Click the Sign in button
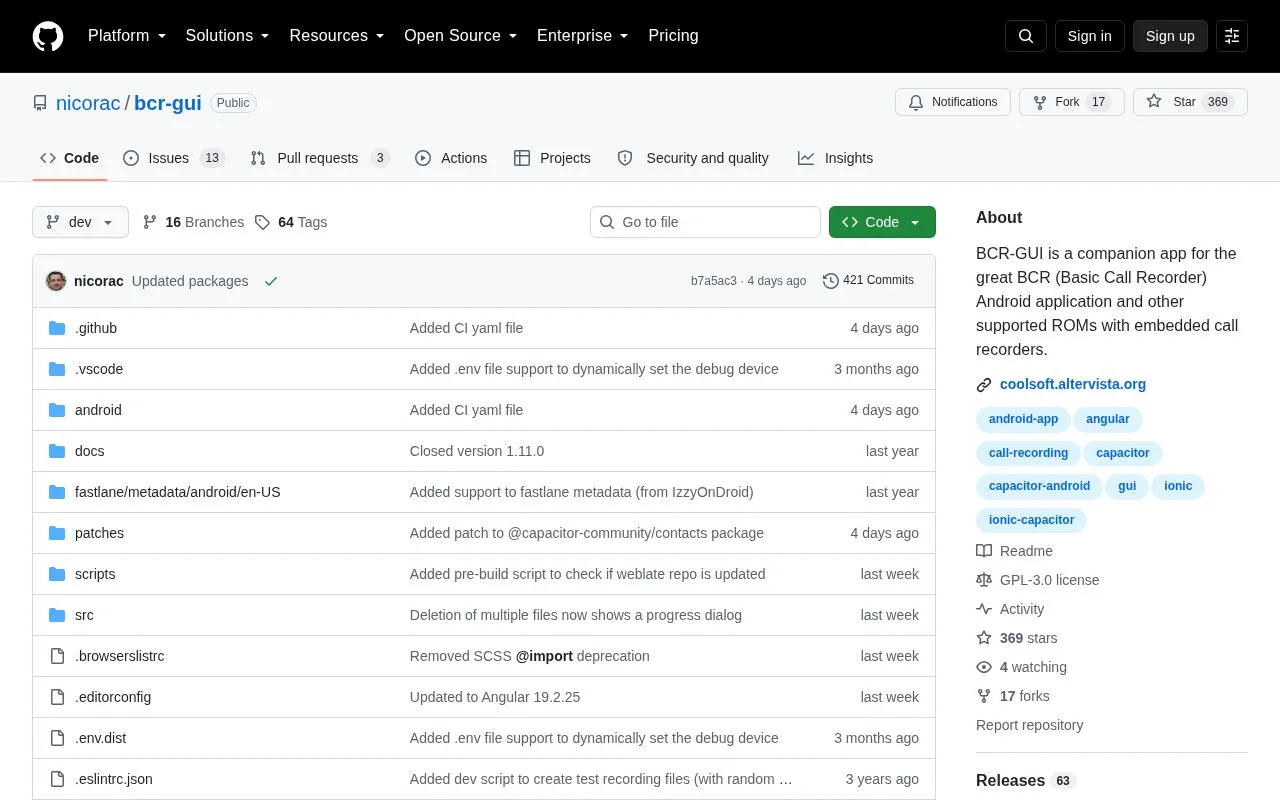Screen dimensions: 1280x800 (x=1089, y=36)
